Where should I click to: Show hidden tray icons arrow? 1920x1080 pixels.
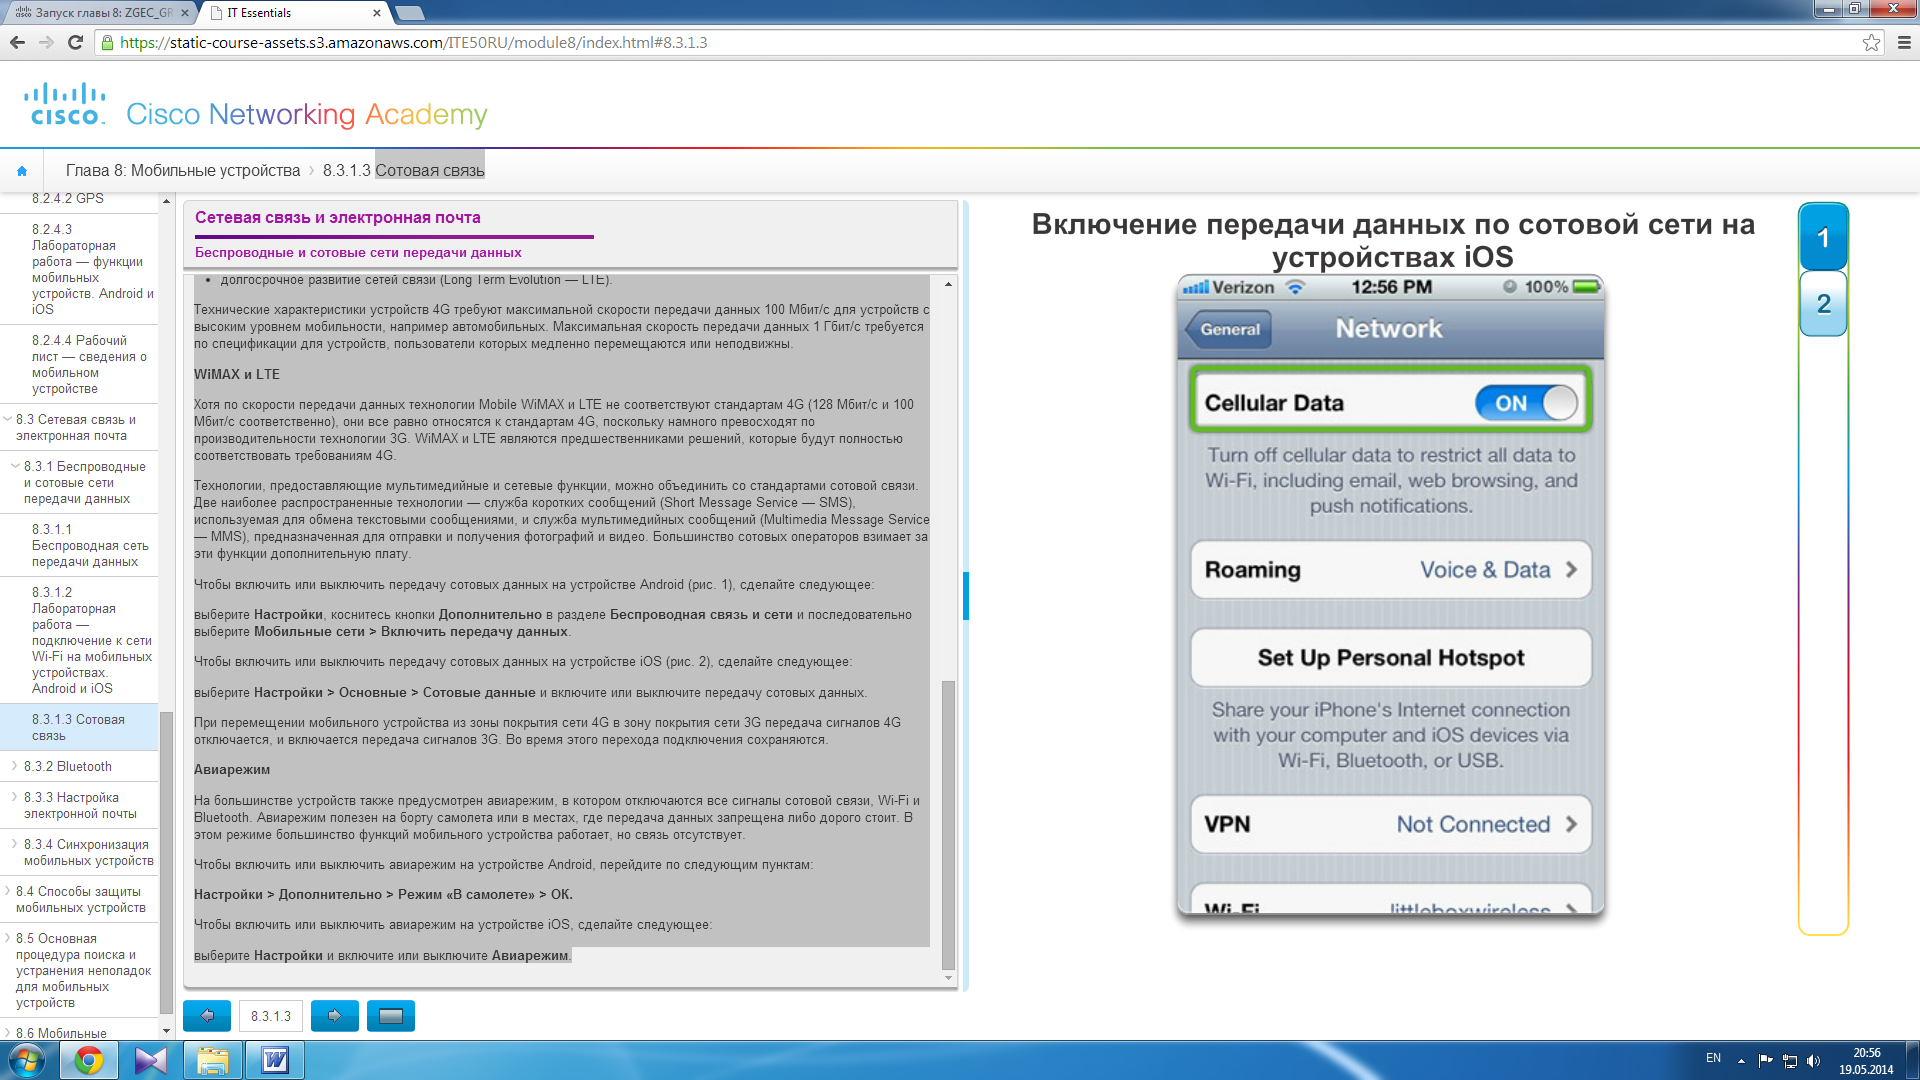point(1741,1061)
